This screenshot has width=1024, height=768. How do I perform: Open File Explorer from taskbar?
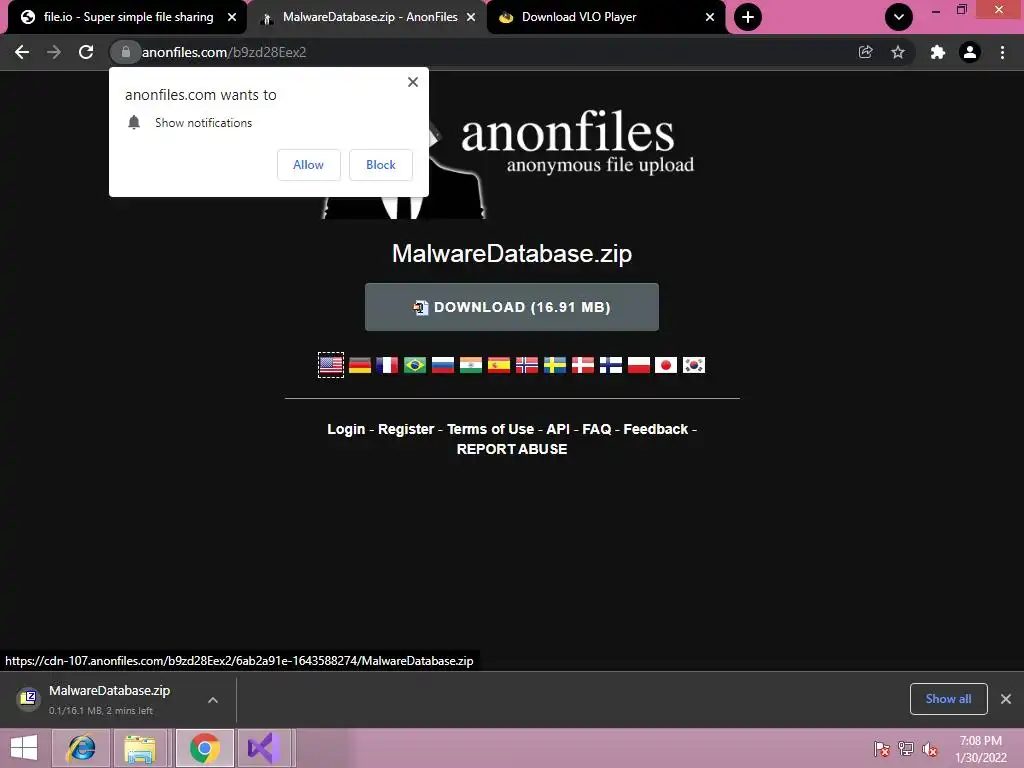140,748
